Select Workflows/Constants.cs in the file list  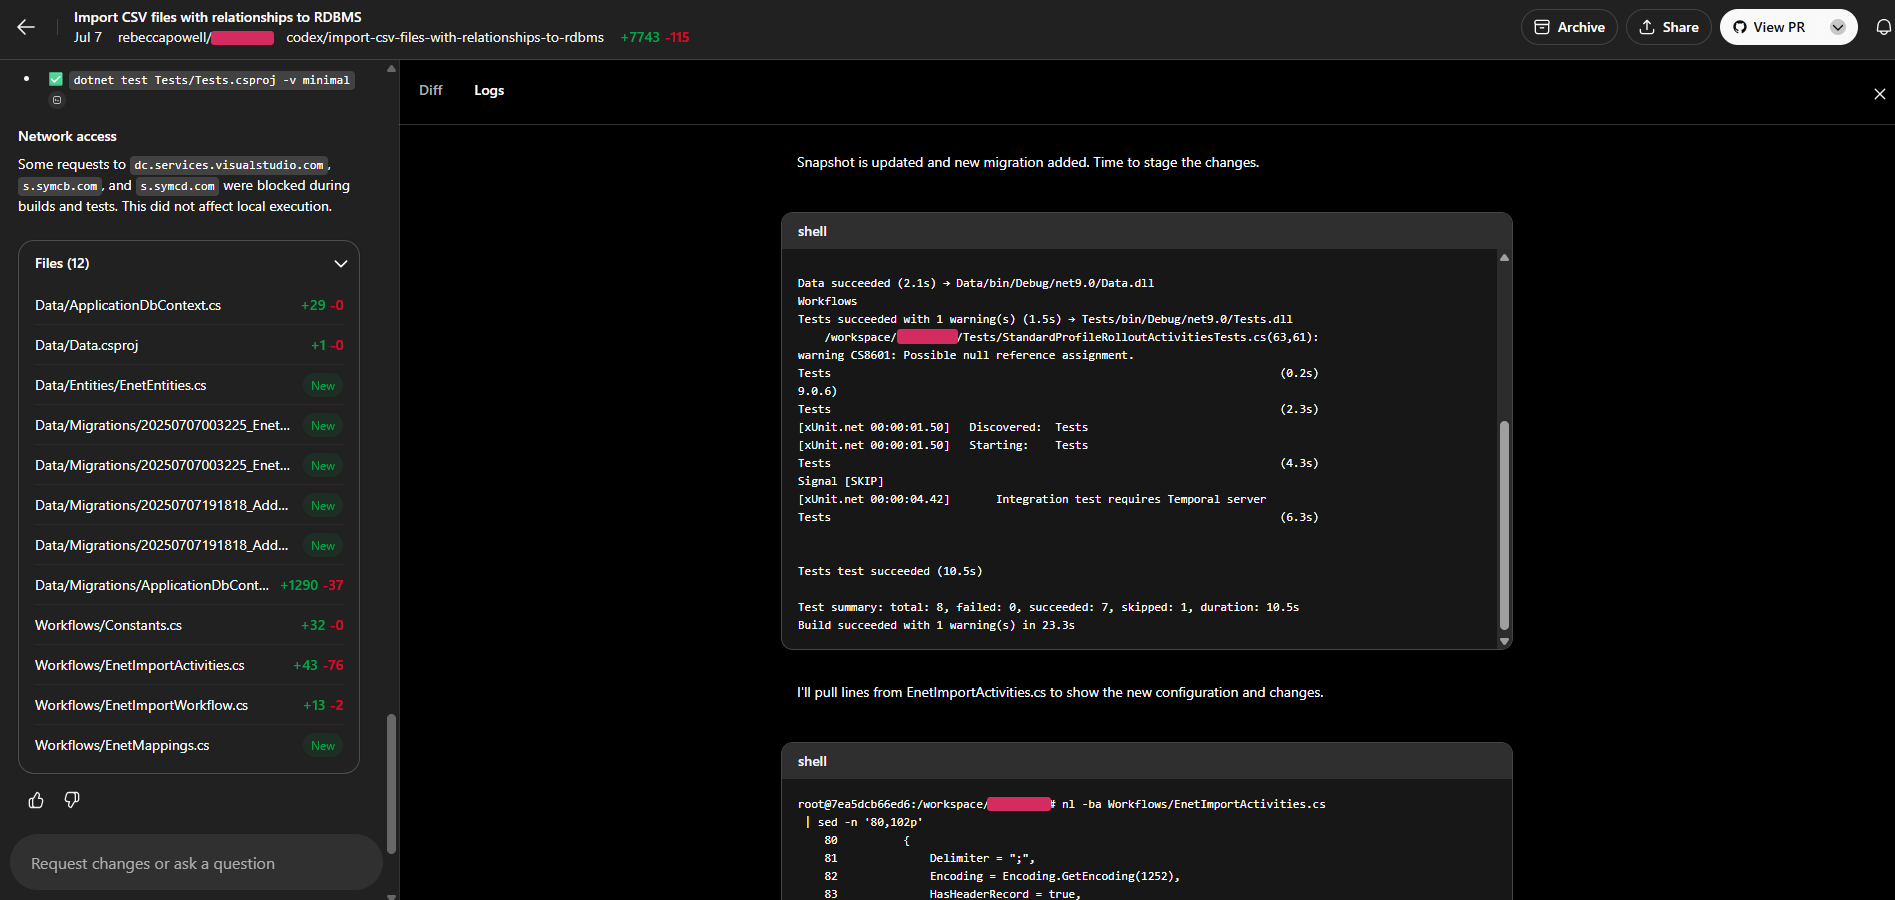[x=108, y=625]
